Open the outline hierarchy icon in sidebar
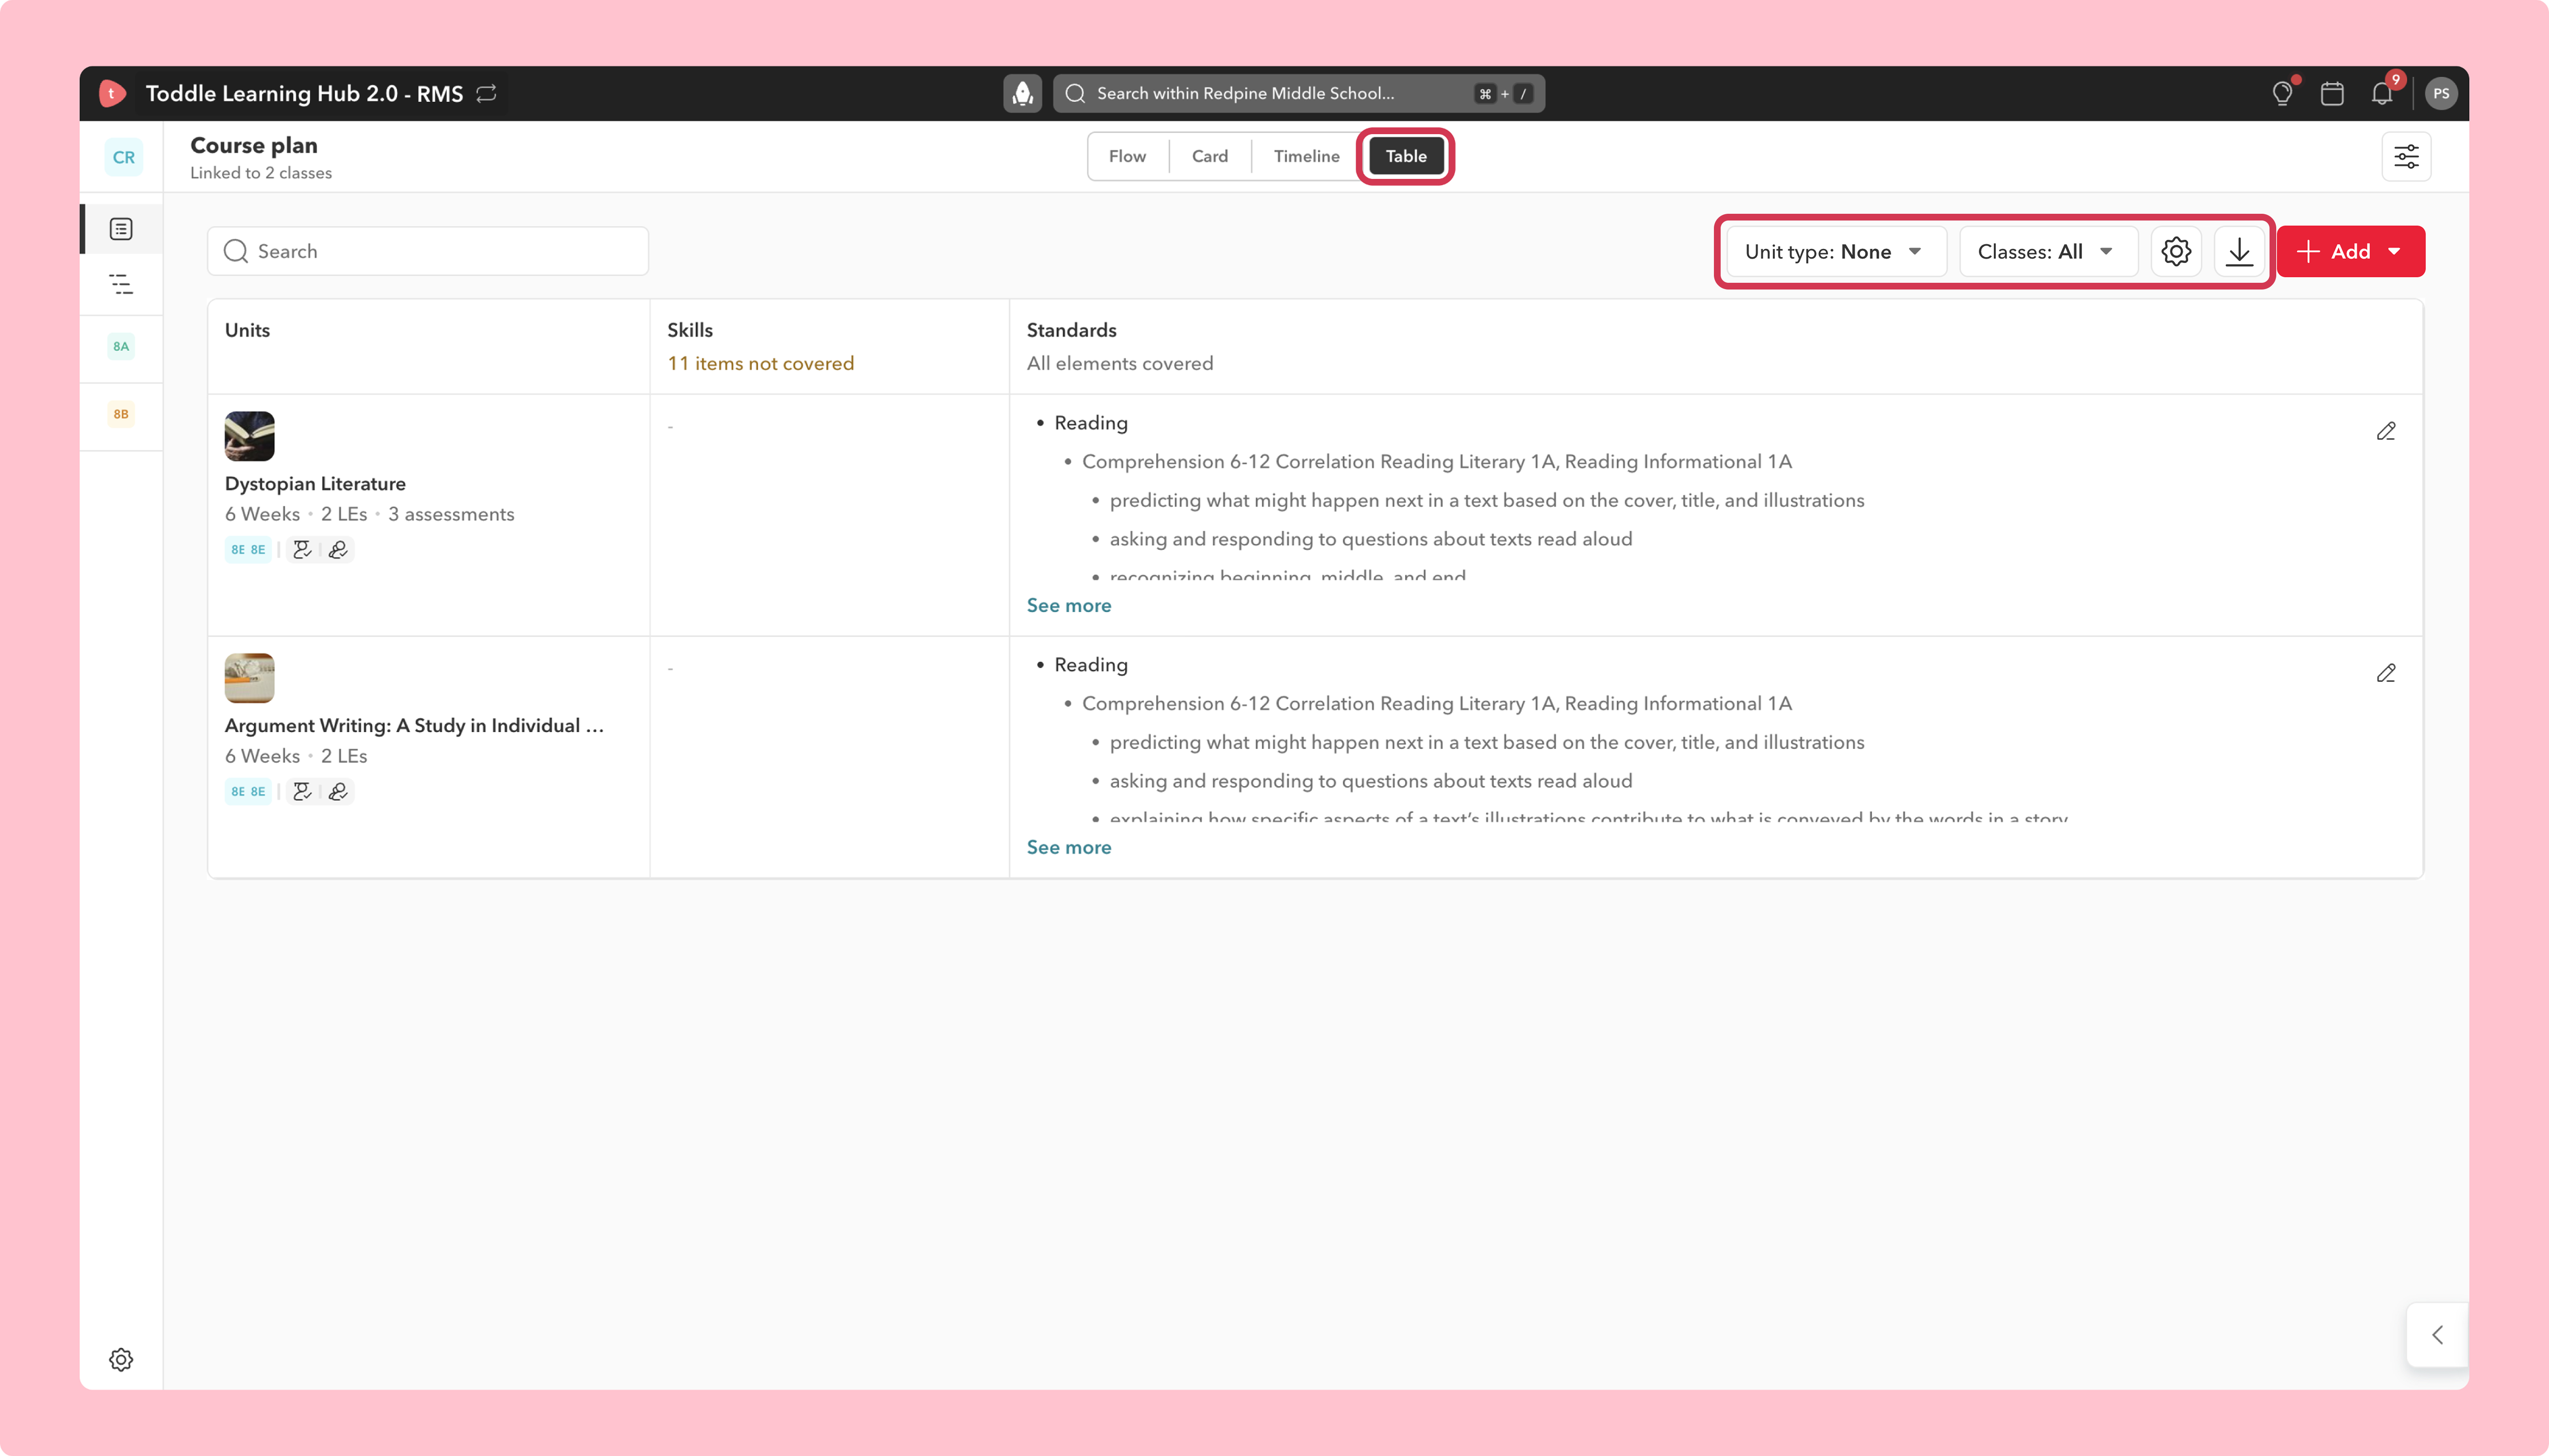The height and width of the screenshot is (1456, 2549). click(121, 284)
